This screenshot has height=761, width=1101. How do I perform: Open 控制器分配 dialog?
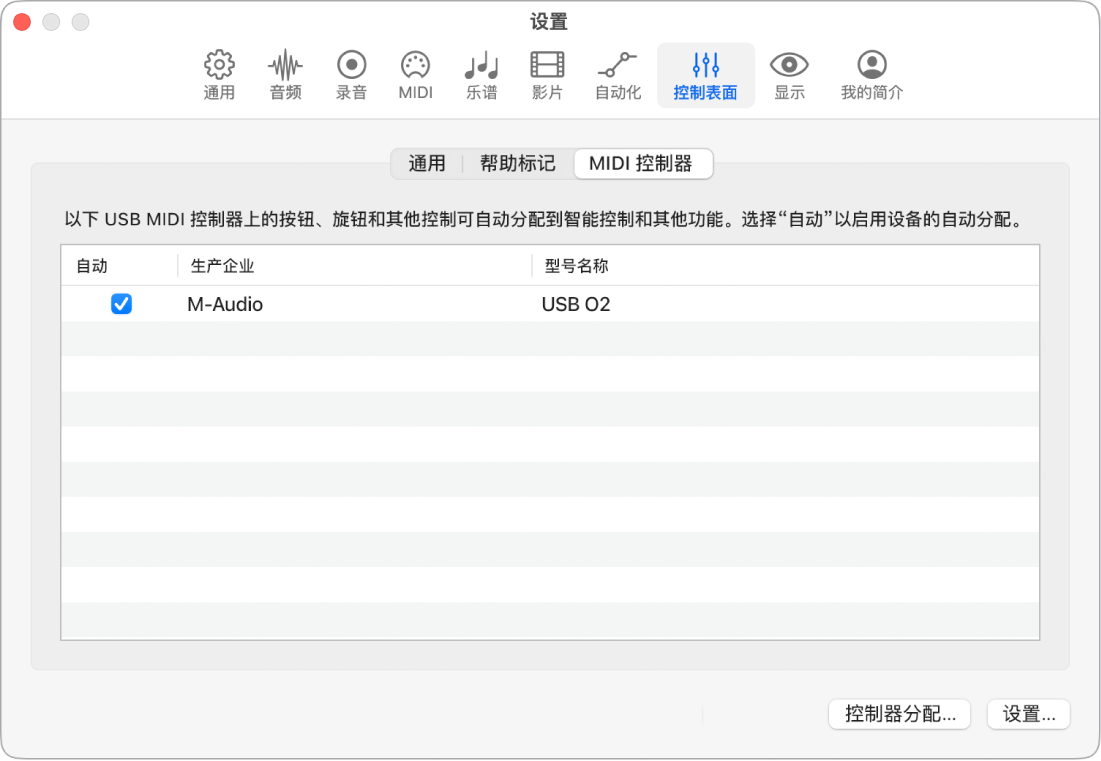pyautogui.click(x=898, y=714)
